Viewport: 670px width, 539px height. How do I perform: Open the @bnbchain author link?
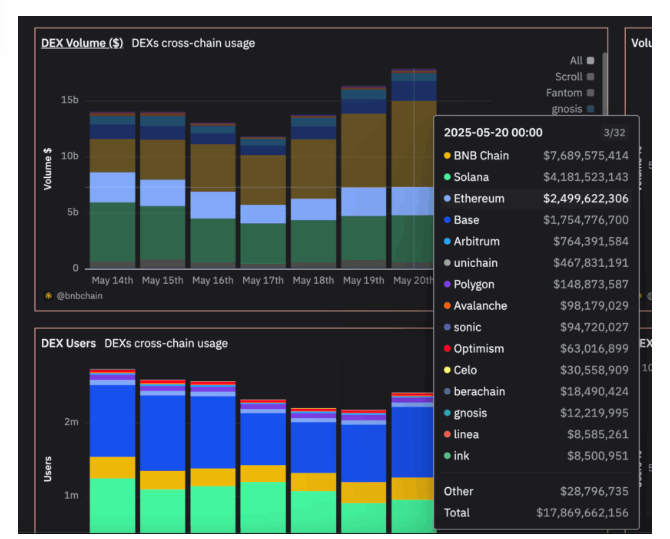pyautogui.click(x=79, y=296)
